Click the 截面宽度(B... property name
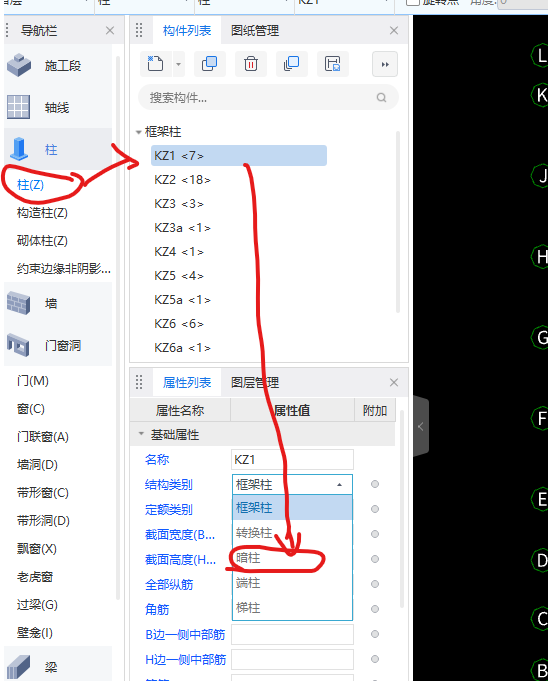 [x=180, y=535]
